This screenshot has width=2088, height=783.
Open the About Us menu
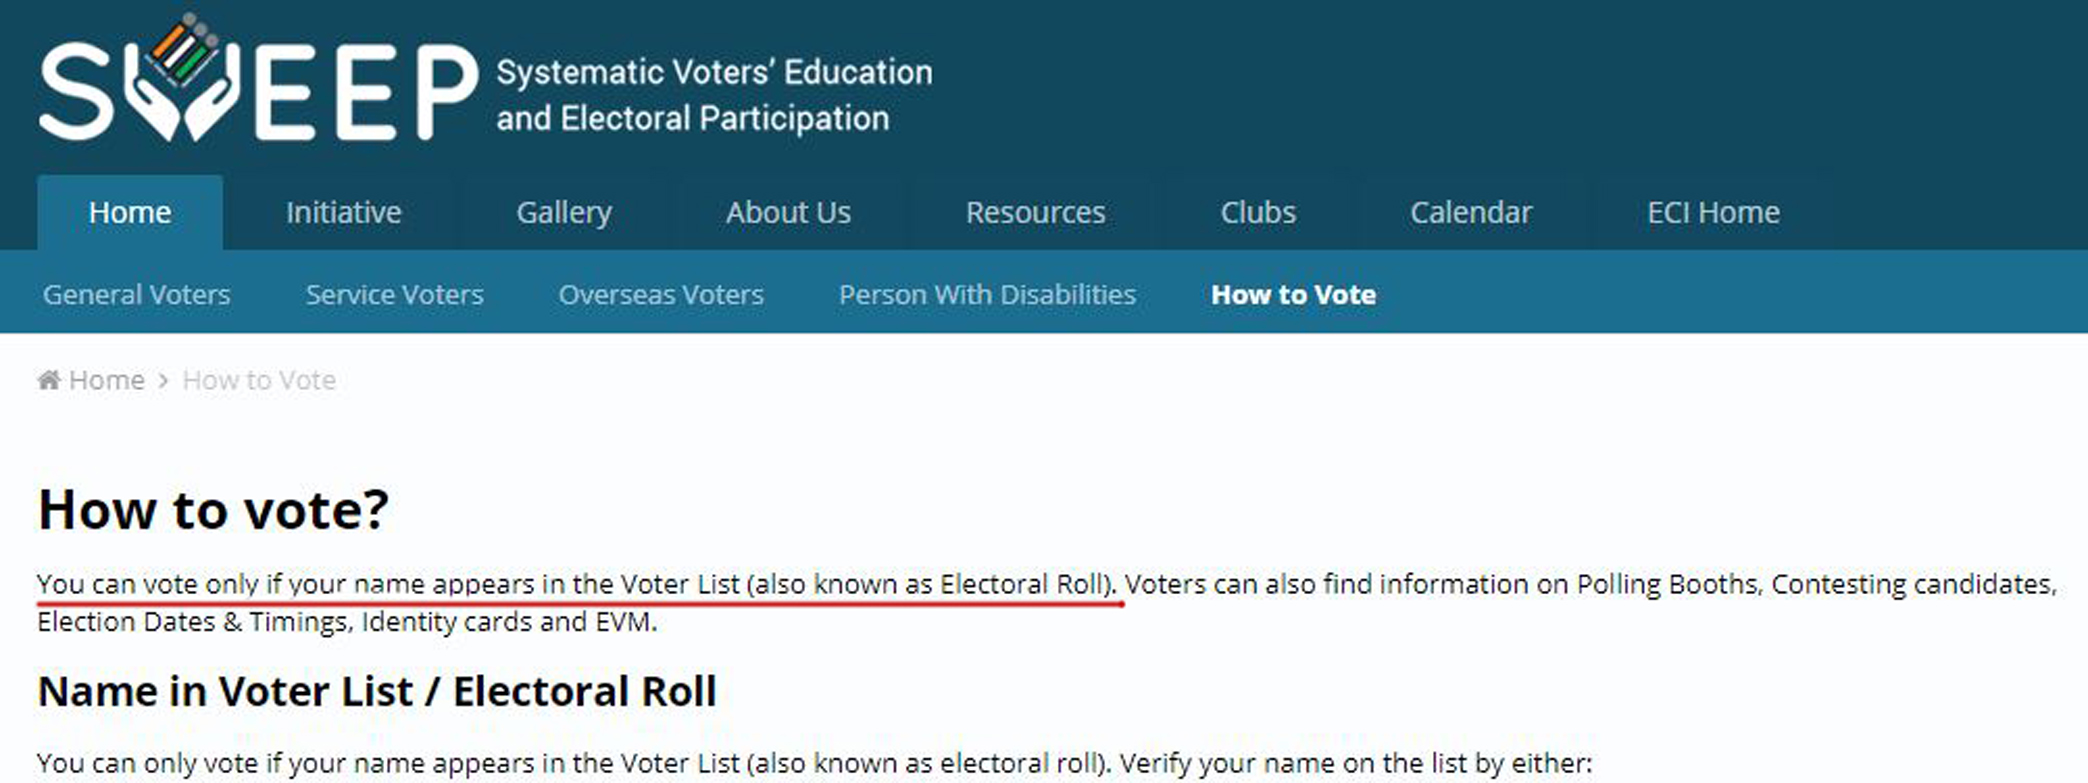788,212
